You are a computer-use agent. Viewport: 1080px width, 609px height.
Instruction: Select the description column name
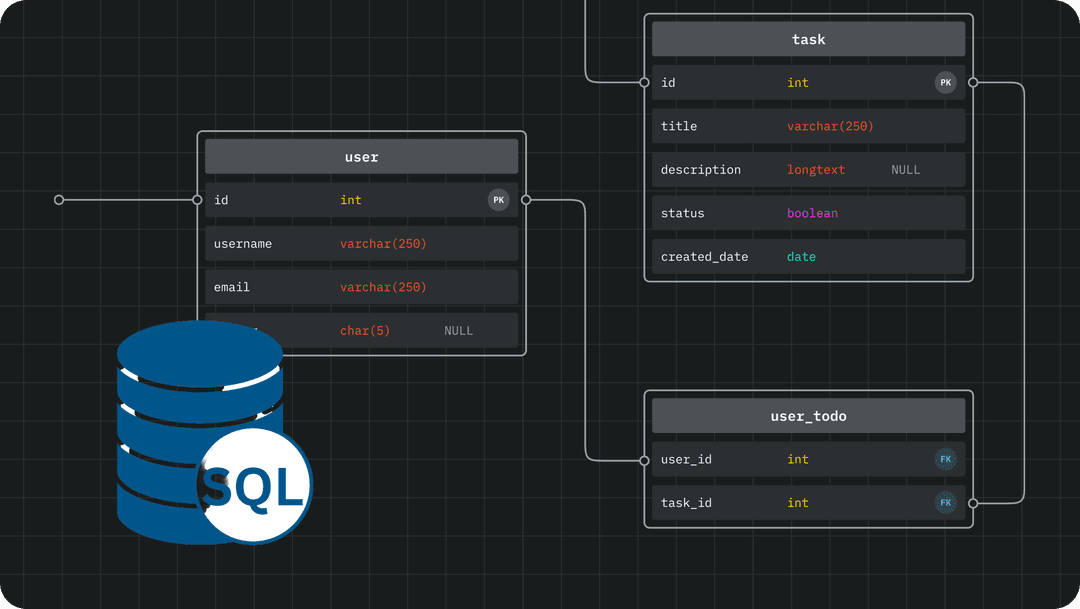pyautogui.click(x=701, y=169)
